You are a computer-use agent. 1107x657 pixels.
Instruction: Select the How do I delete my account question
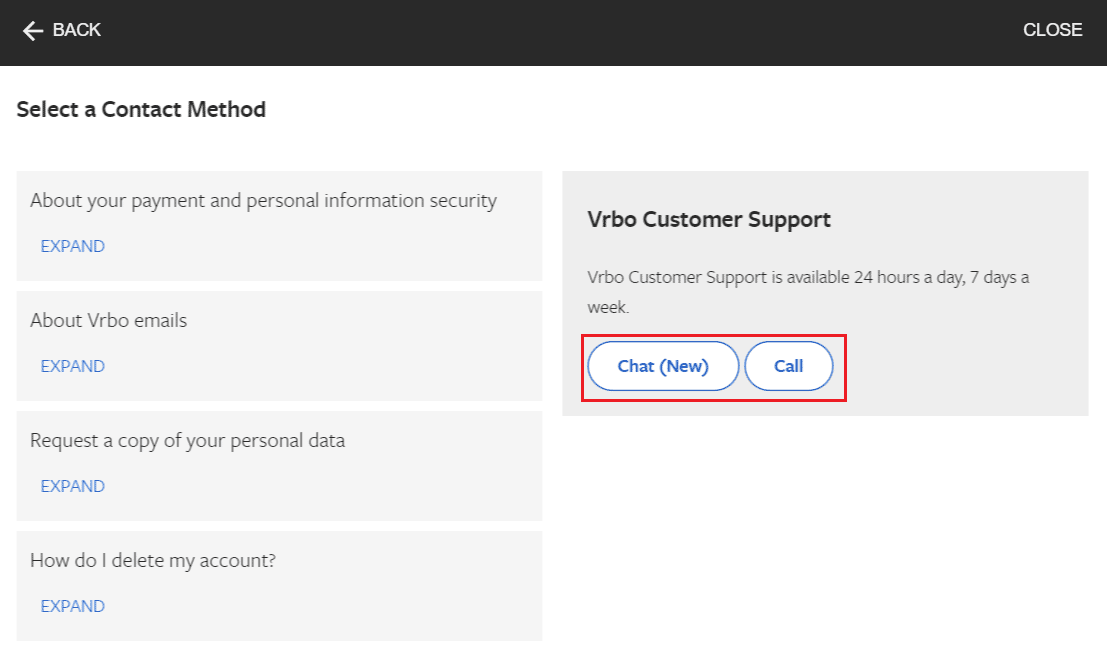point(153,561)
